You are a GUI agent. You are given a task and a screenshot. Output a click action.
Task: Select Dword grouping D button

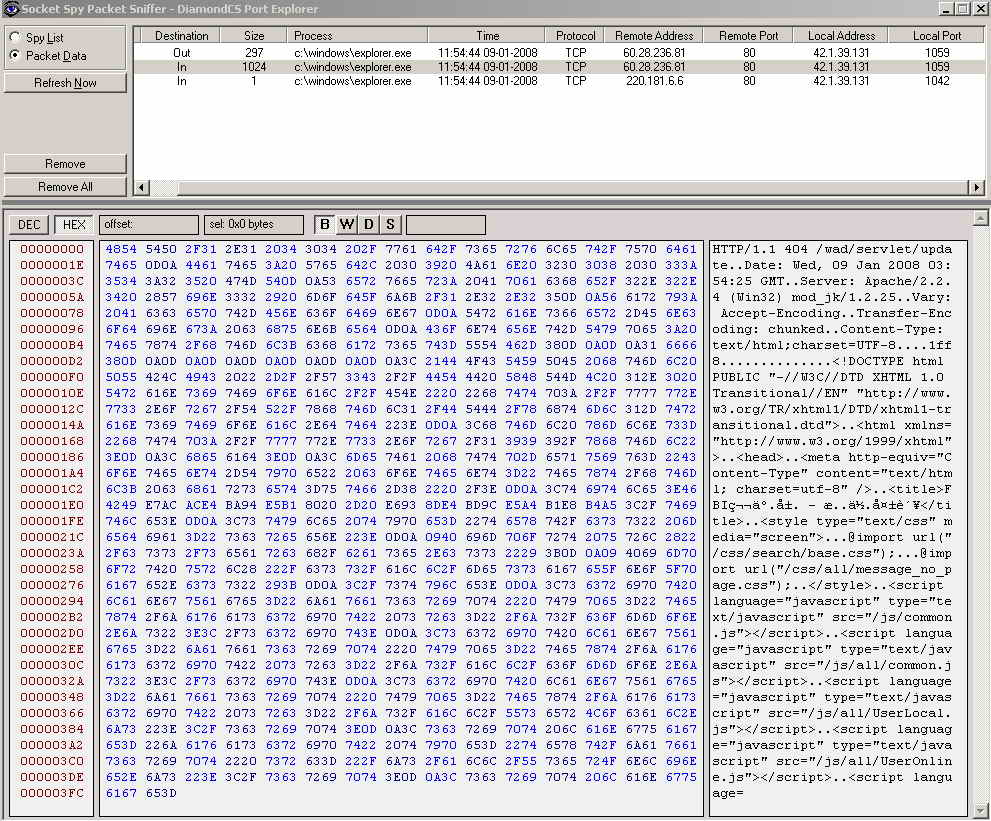click(x=368, y=225)
